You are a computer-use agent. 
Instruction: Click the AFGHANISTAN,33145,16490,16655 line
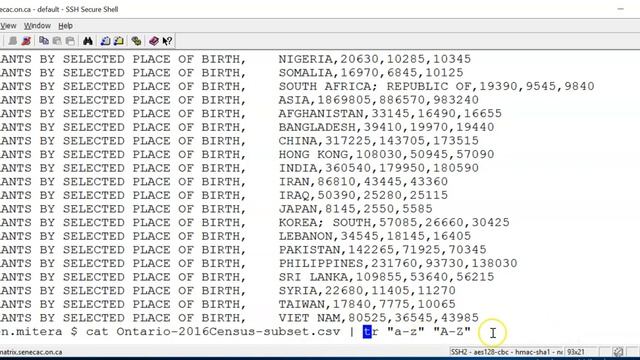[x=390, y=113]
